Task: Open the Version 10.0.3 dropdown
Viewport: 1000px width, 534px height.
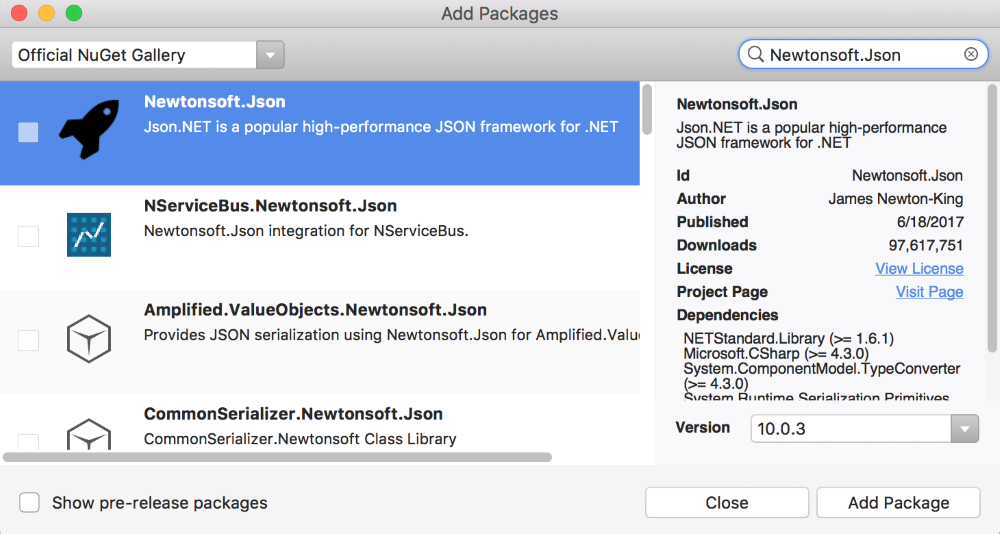Action: click(x=964, y=429)
